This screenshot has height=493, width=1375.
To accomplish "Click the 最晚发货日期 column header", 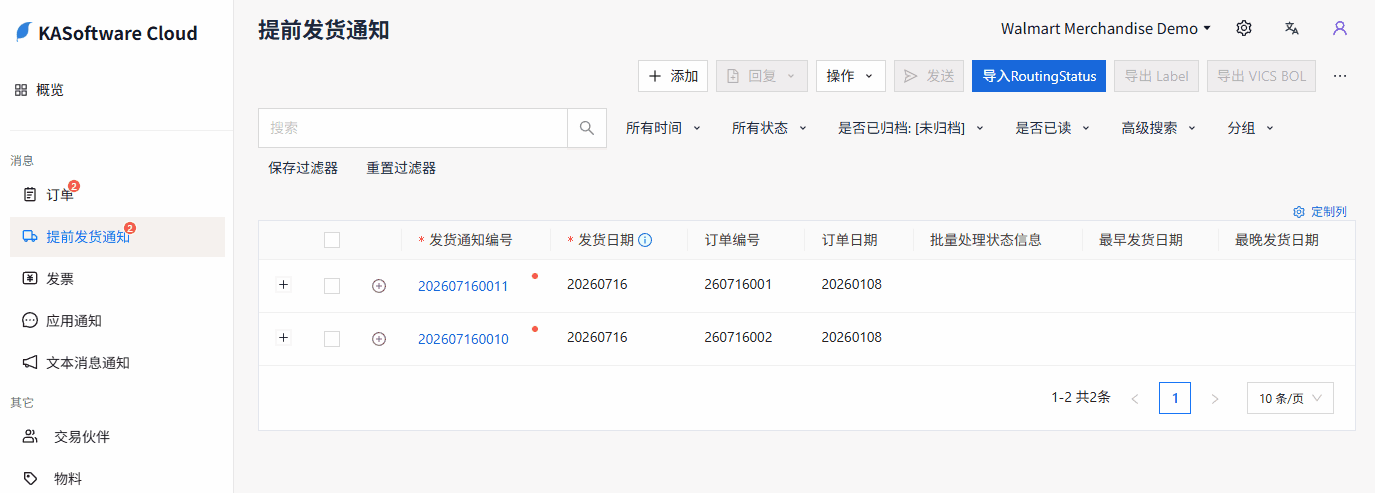I will tap(1277, 240).
